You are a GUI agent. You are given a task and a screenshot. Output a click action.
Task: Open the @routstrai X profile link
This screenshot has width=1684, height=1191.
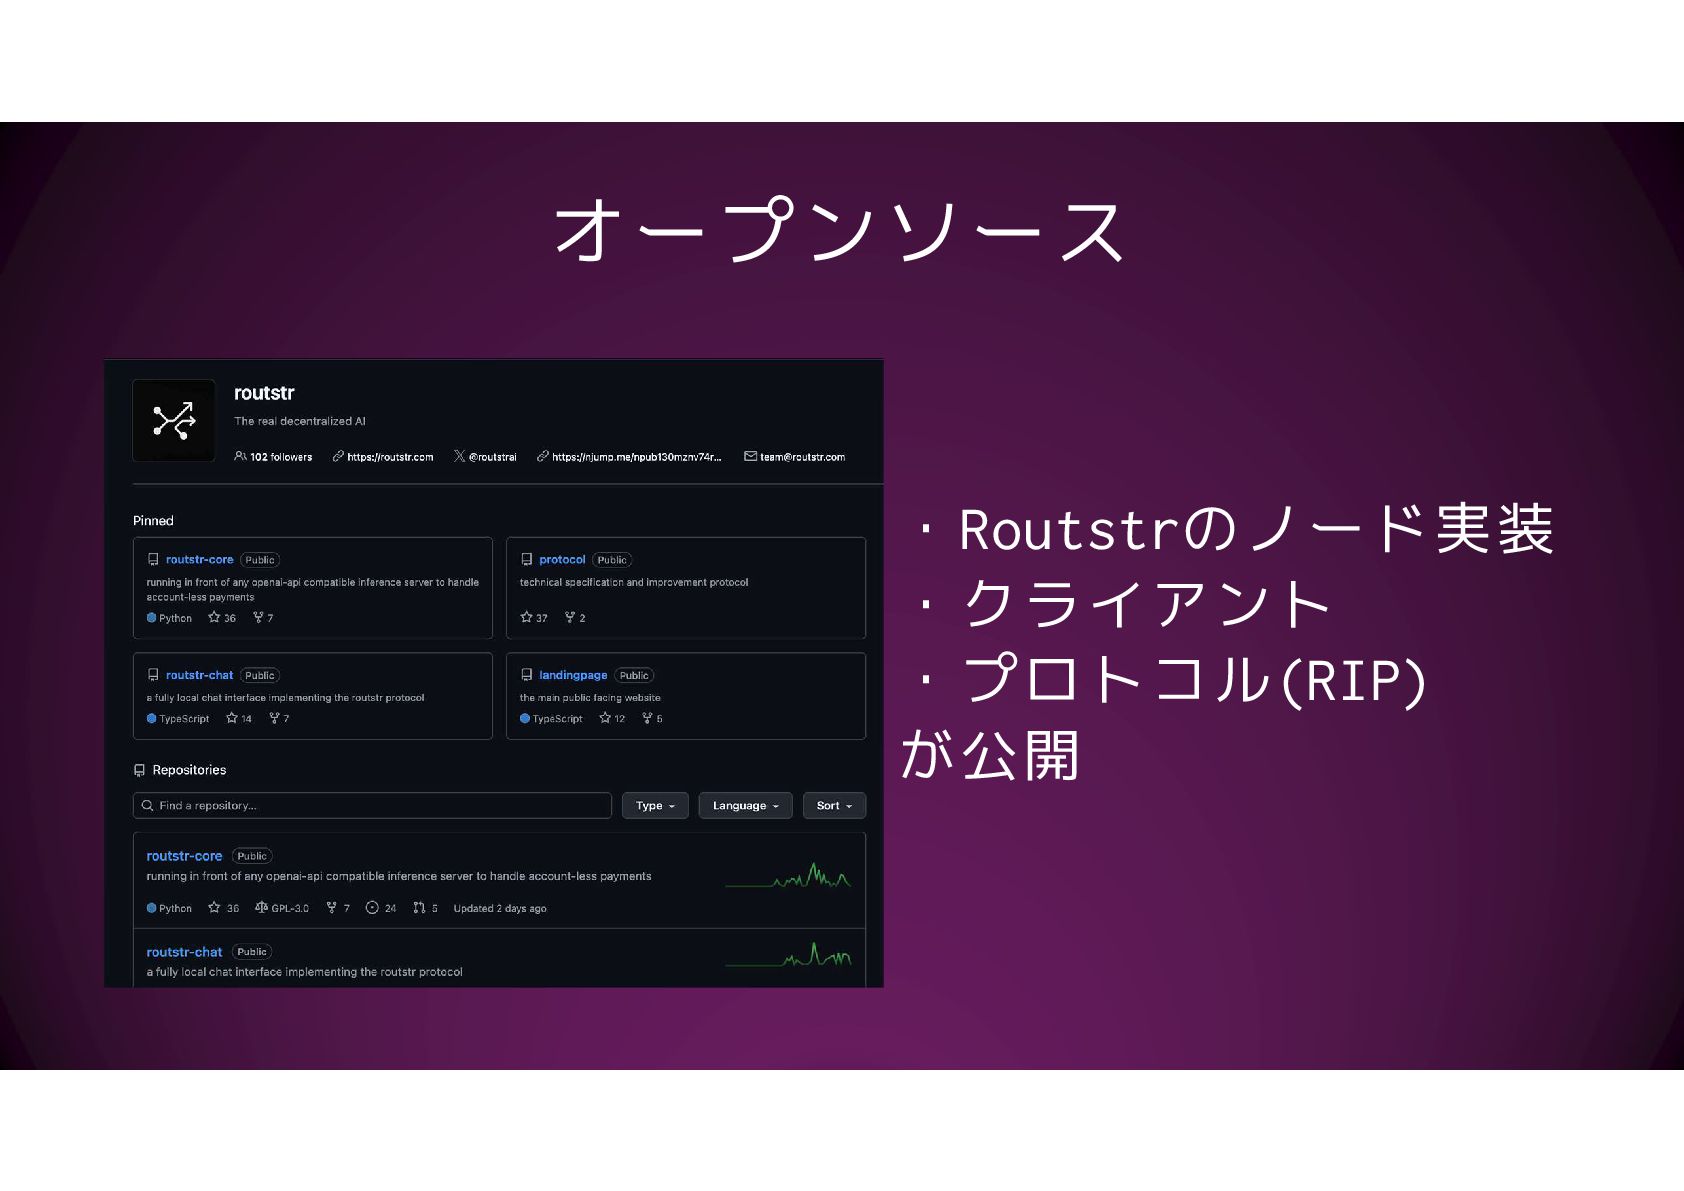pyautogui.click(x=493, y=457)
